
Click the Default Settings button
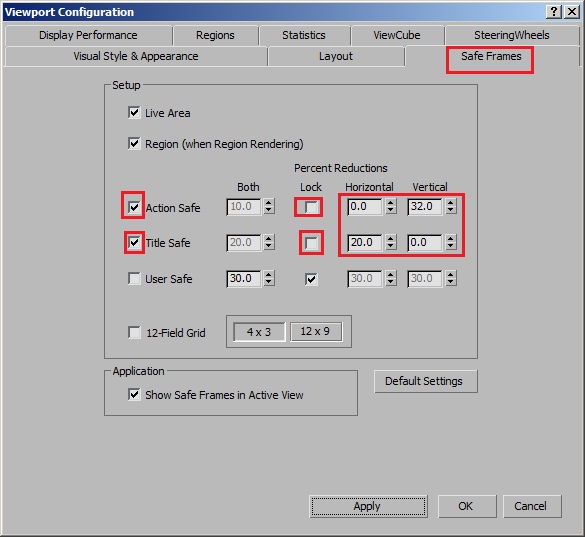tap(426, 381)
